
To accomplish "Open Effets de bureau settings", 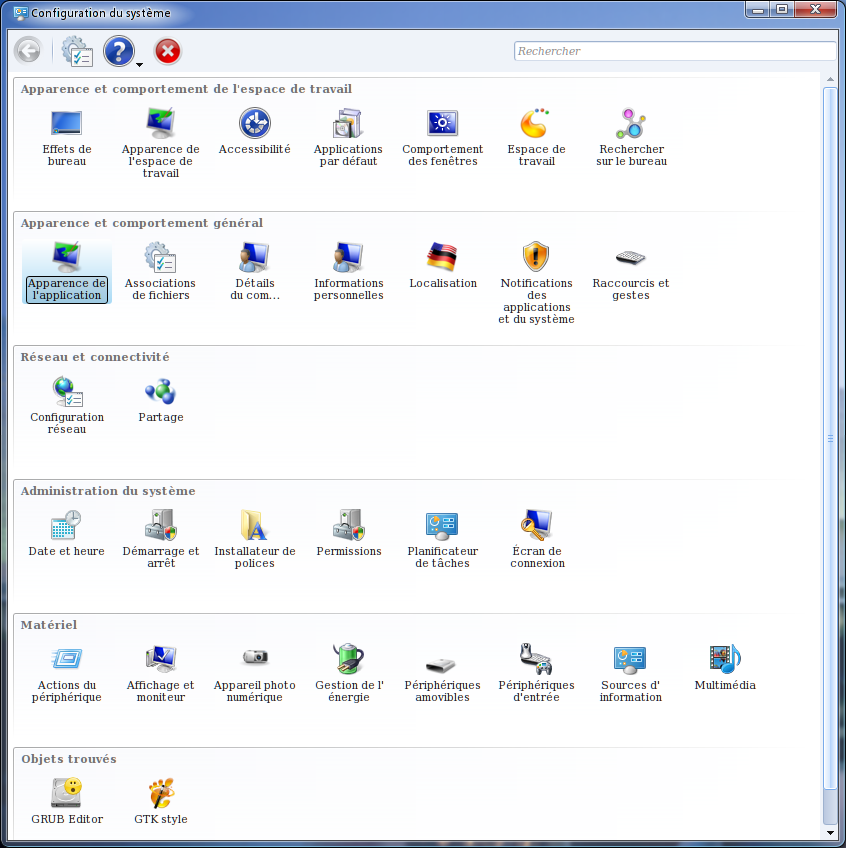I will [67, 137].
